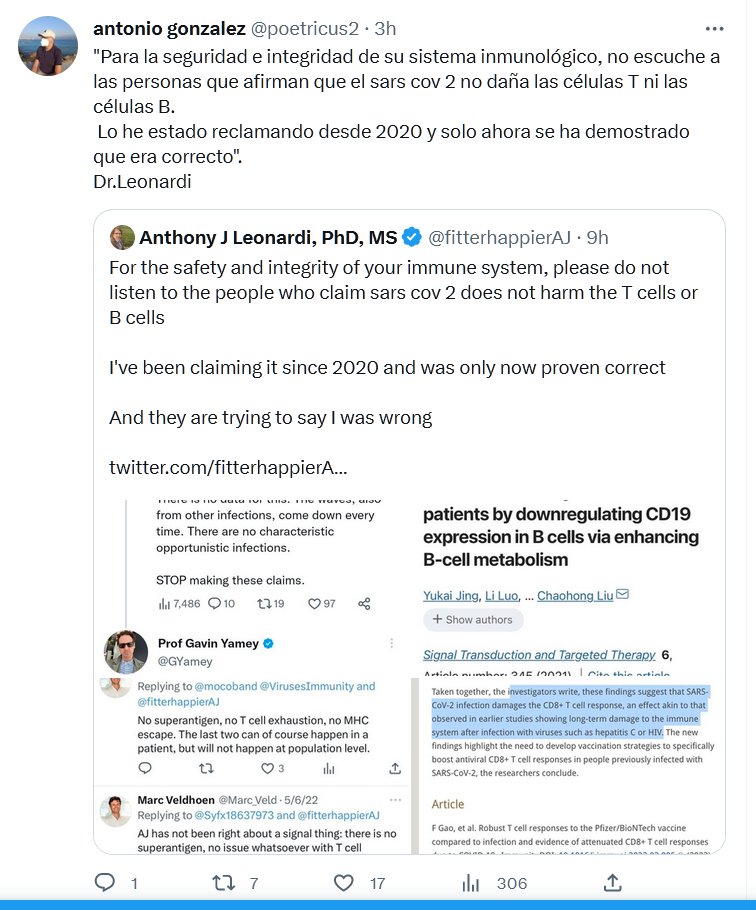
Task: Open the antonio gonzalez display name
Action: click(169, 28)
